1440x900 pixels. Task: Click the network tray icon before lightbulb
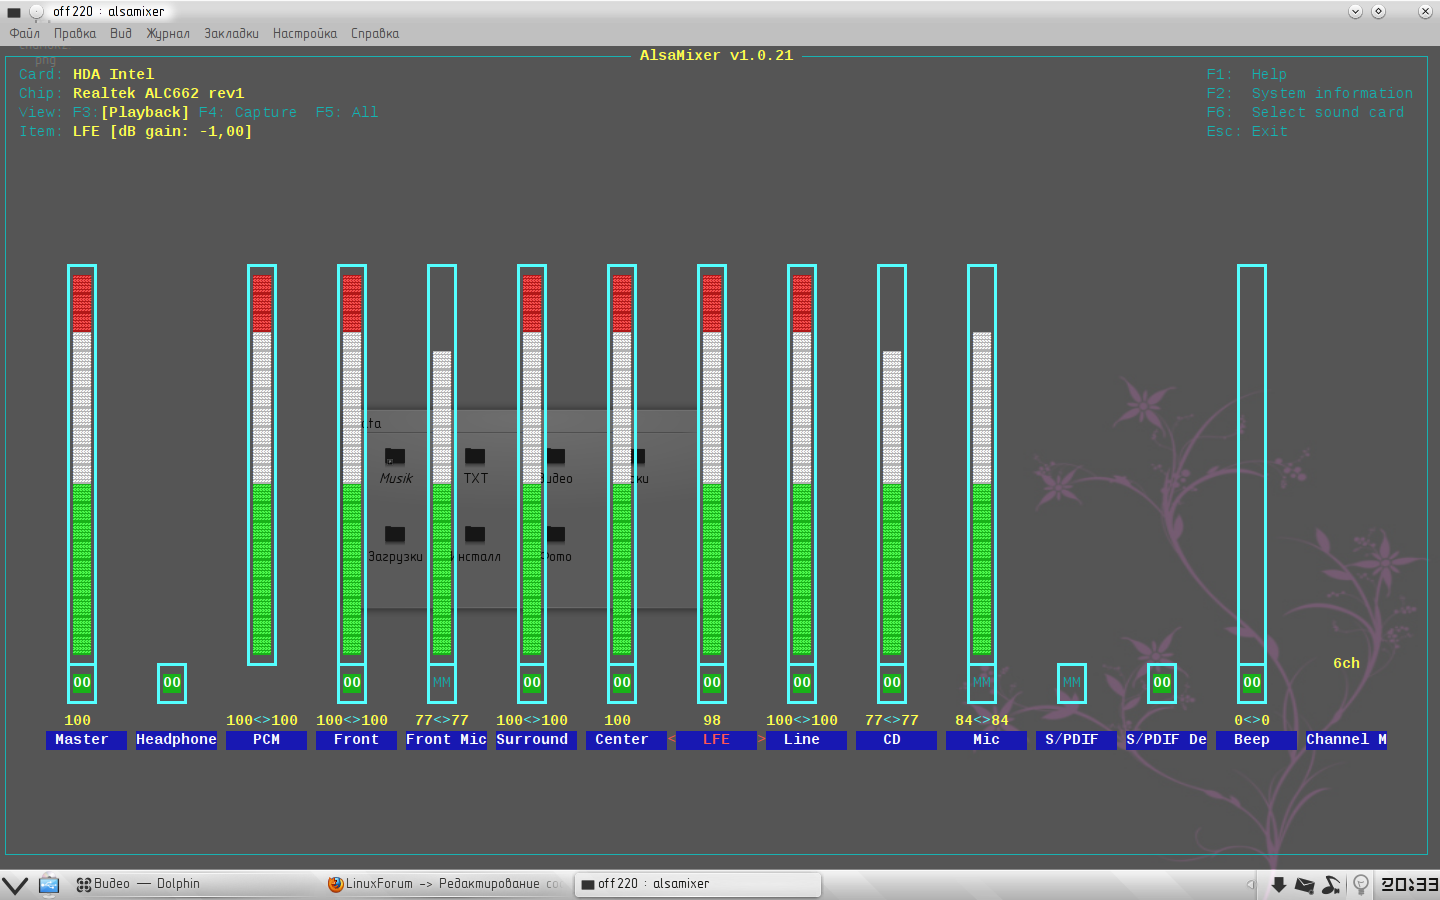point(1331,885)
